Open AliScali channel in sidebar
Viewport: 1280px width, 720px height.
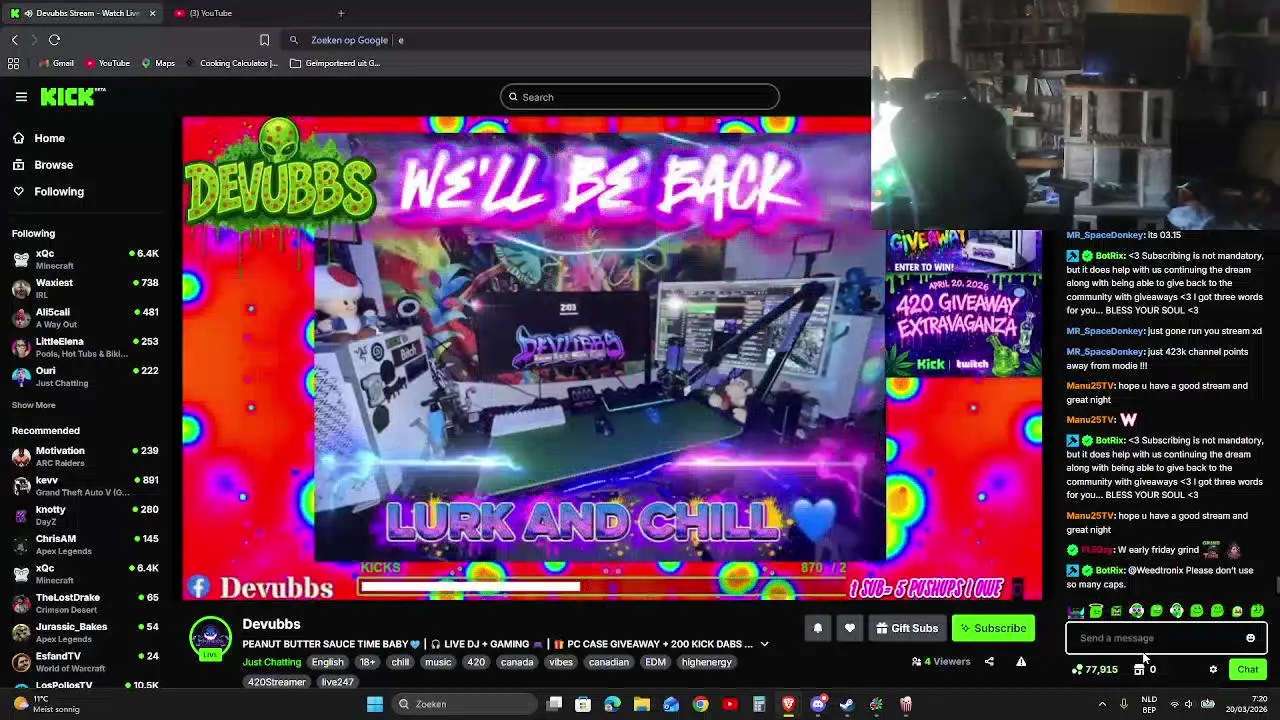86,318
